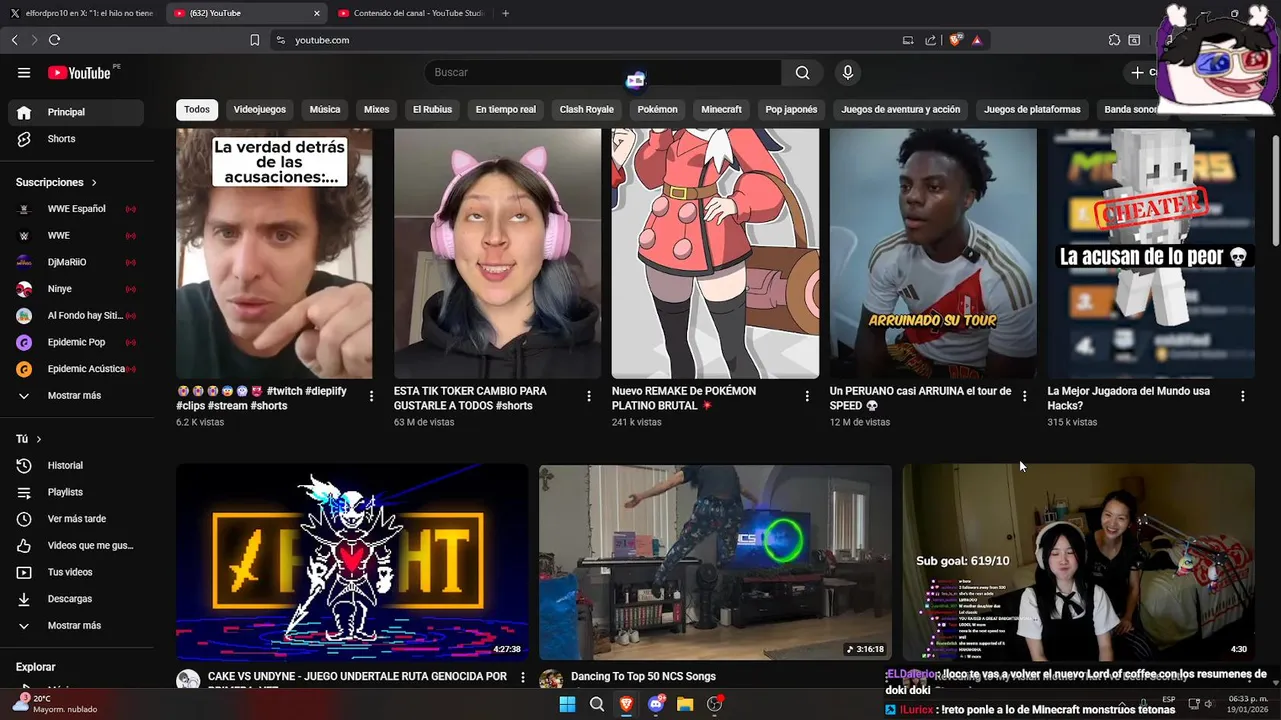Open the Windows taskbar search
The image size is (1281, 720).
click(597, 704)
